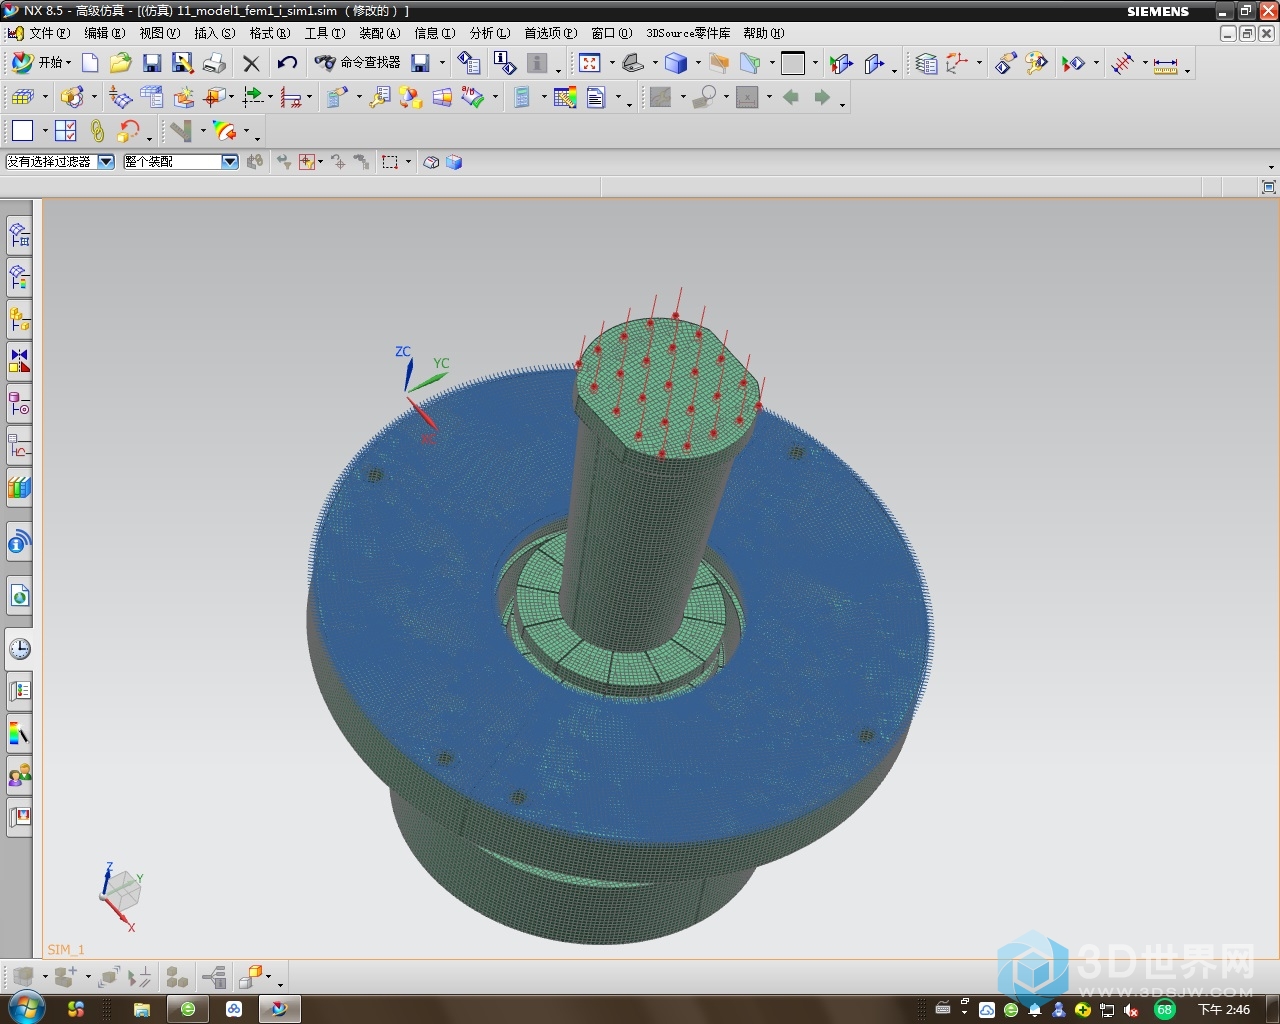Viewport: 1280px width, 1024px height.
Task: Click the 开始 start application button
Action: point(41,63)
